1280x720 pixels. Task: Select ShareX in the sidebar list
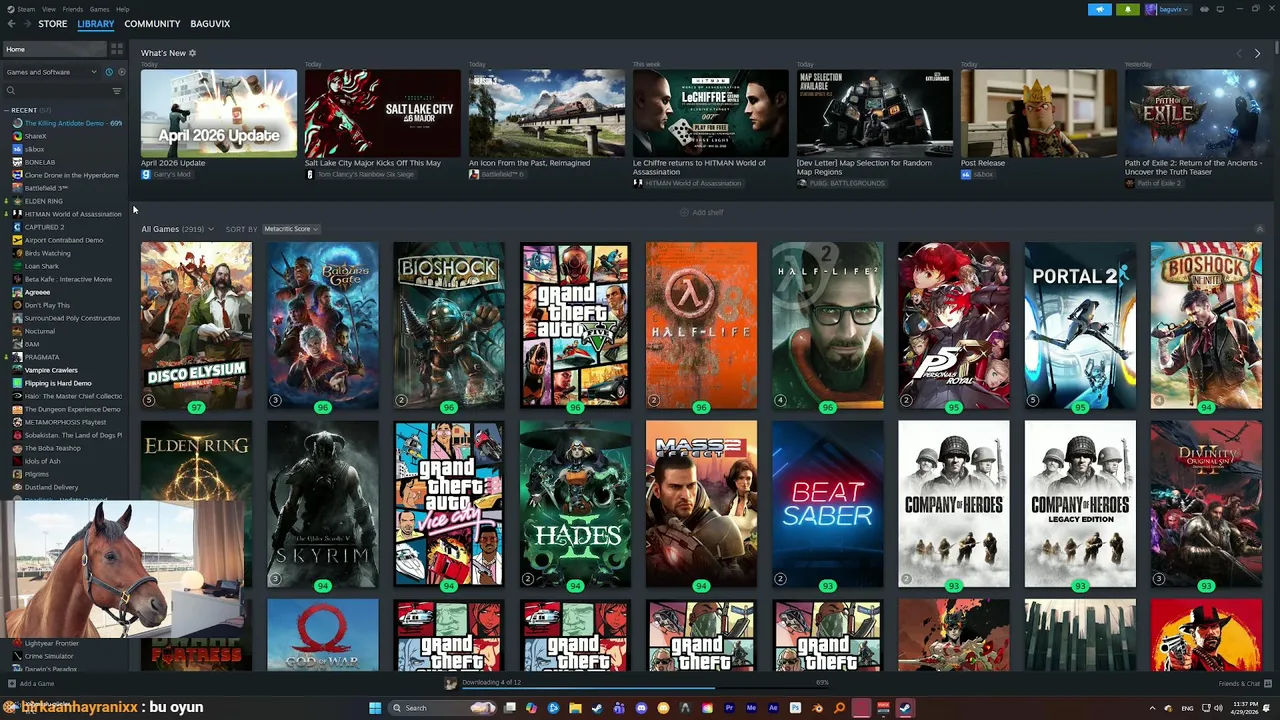pos(30,136)
